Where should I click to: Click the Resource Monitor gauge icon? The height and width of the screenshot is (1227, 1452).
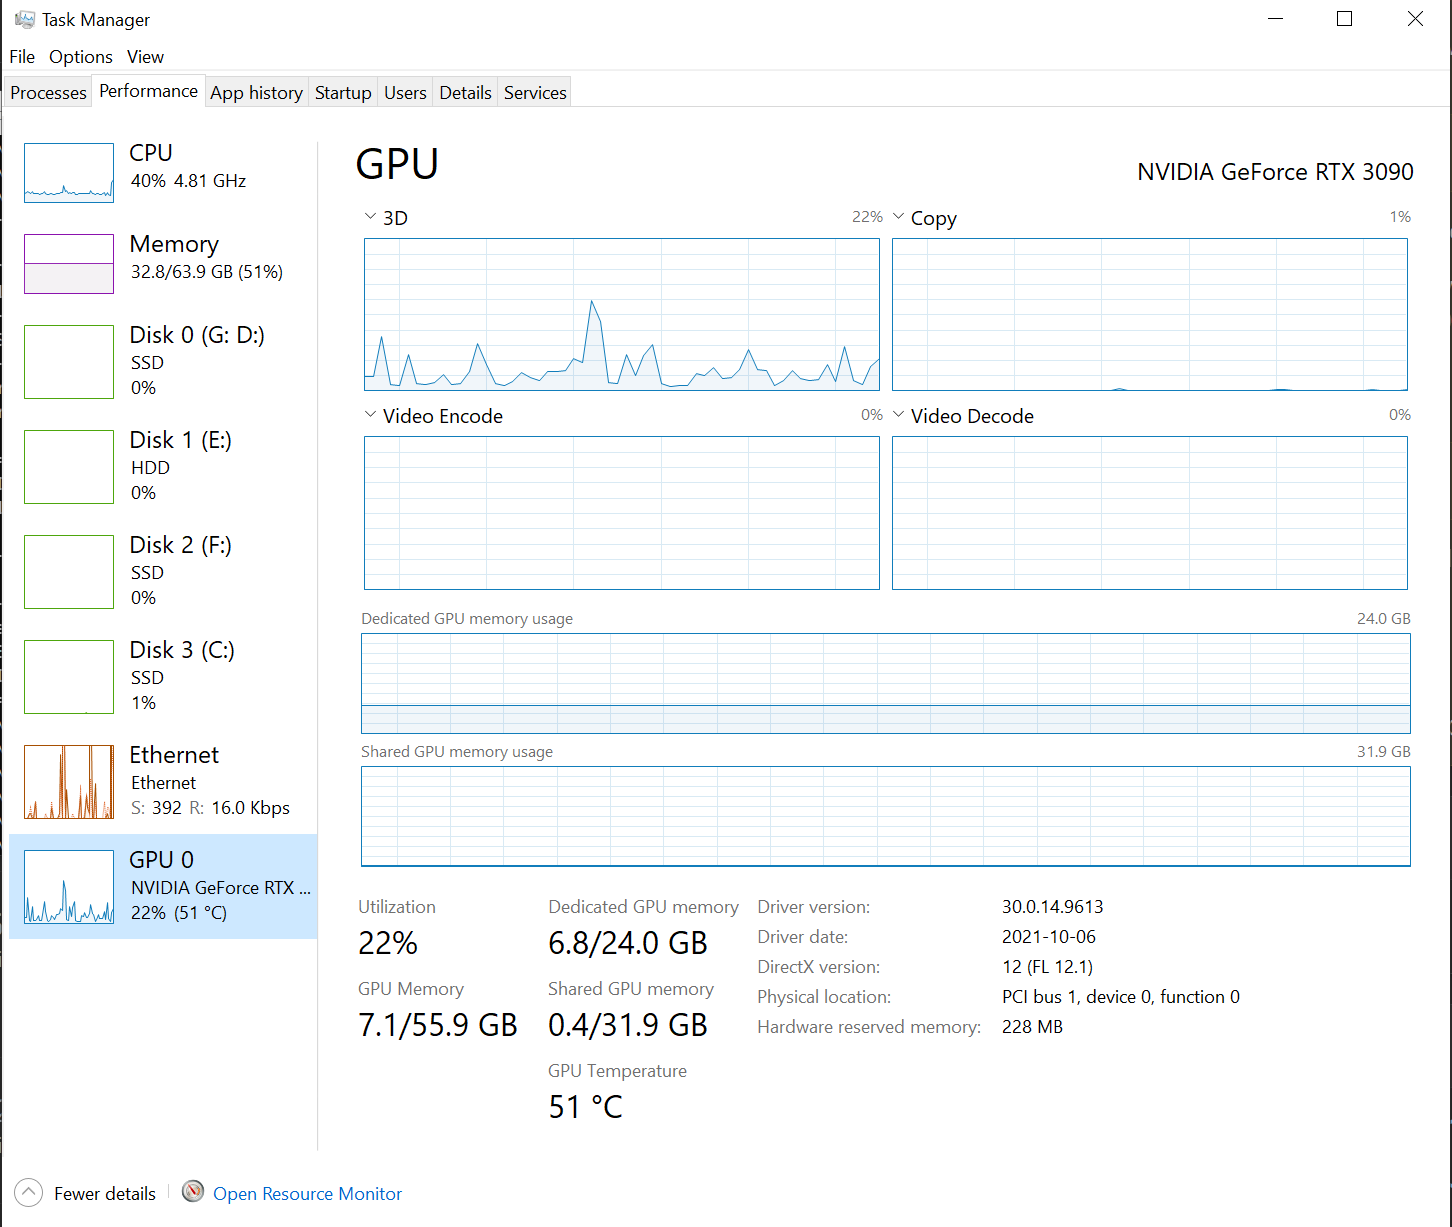[193, 1191]
